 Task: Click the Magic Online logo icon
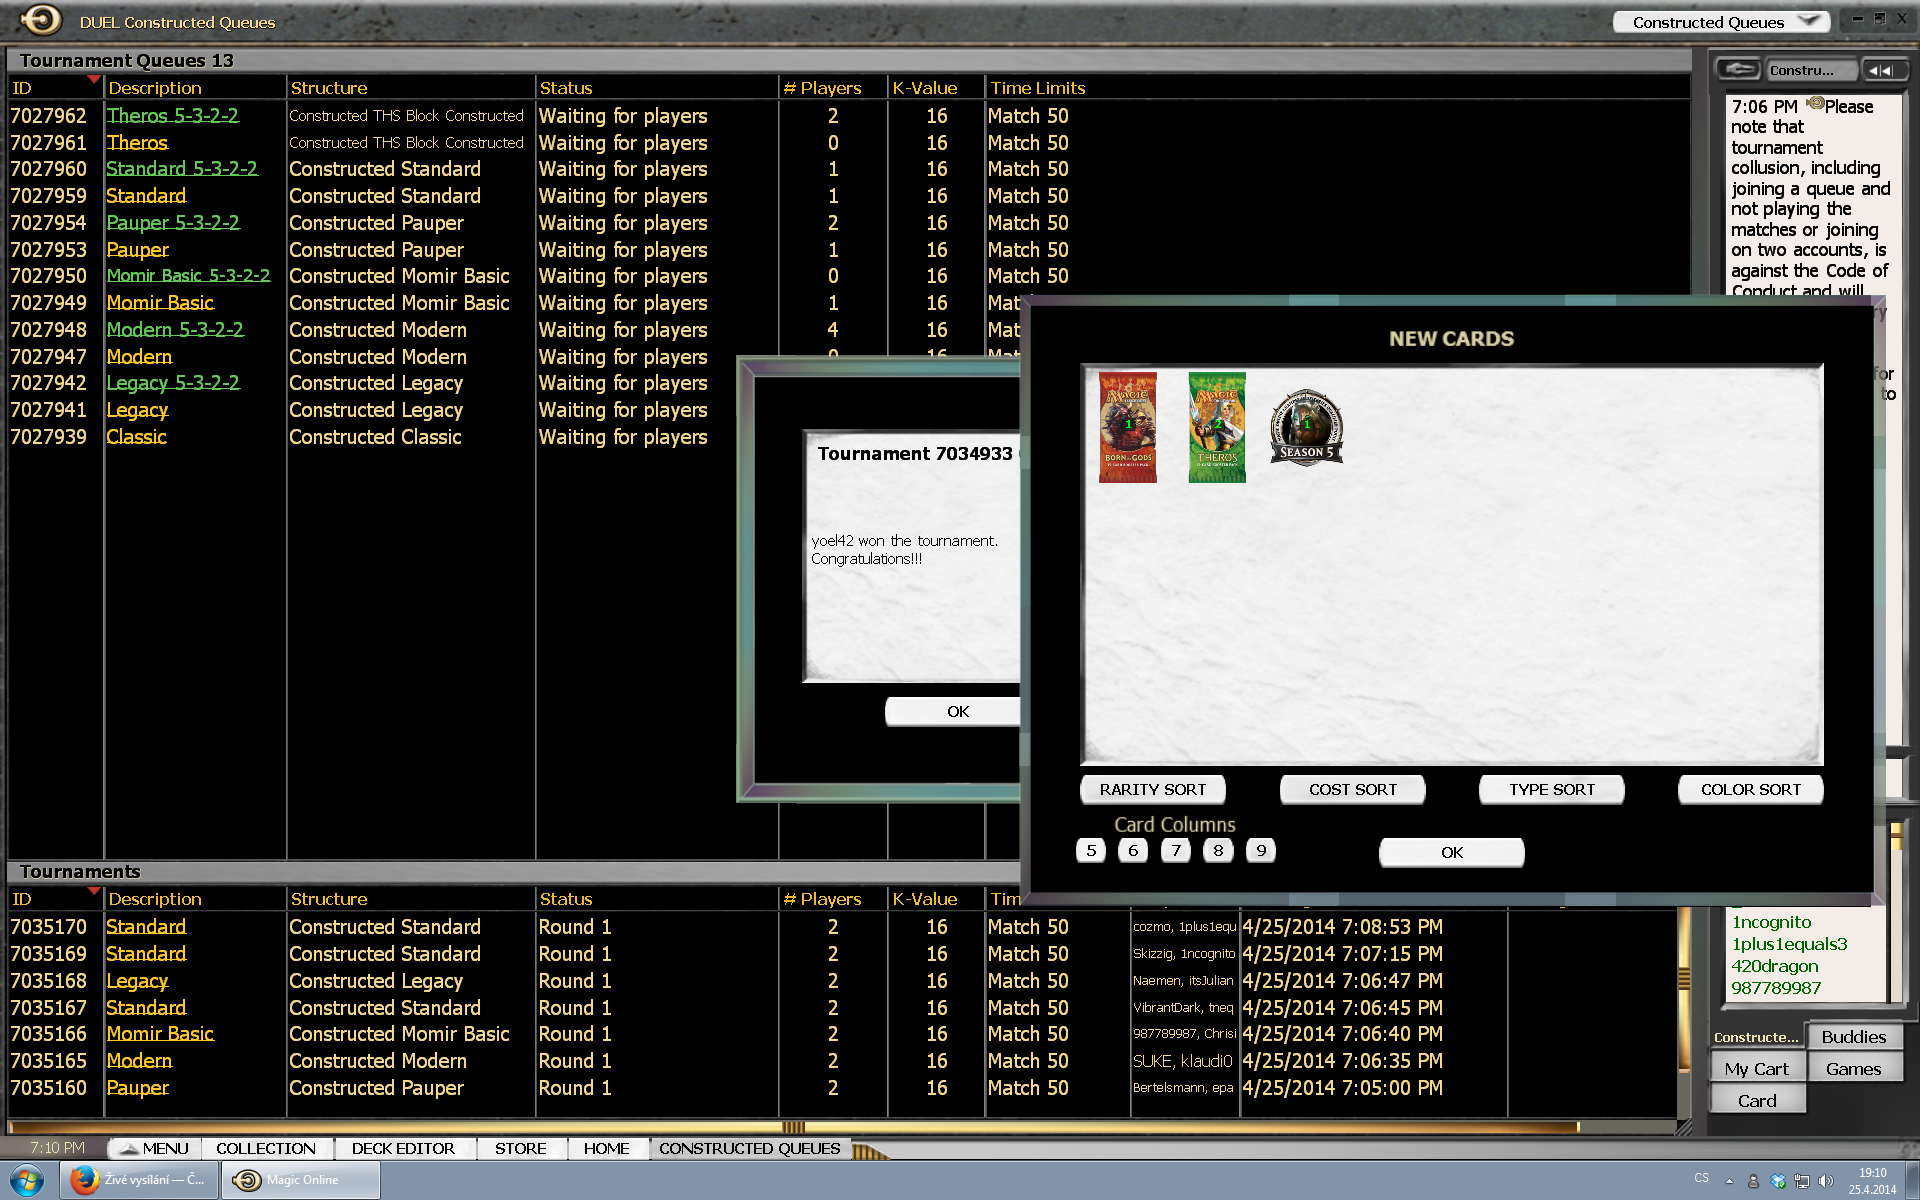(41, 20)
